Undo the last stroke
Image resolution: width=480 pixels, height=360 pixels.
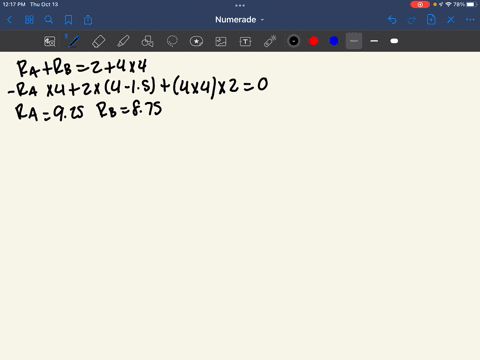point(392,20)
